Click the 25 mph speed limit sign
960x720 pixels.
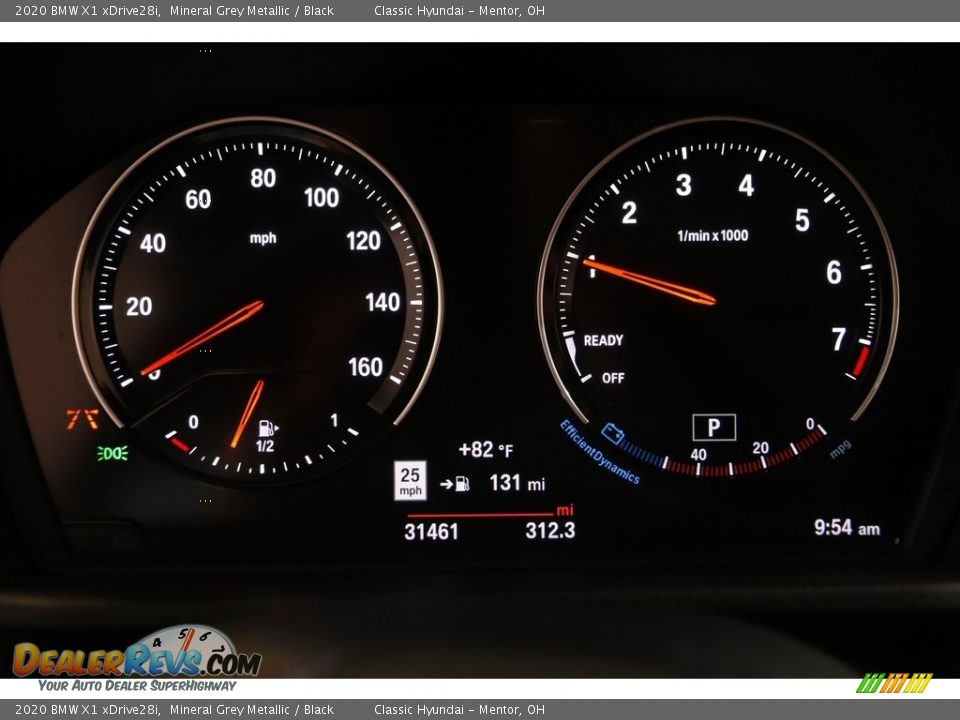point(410,481)
